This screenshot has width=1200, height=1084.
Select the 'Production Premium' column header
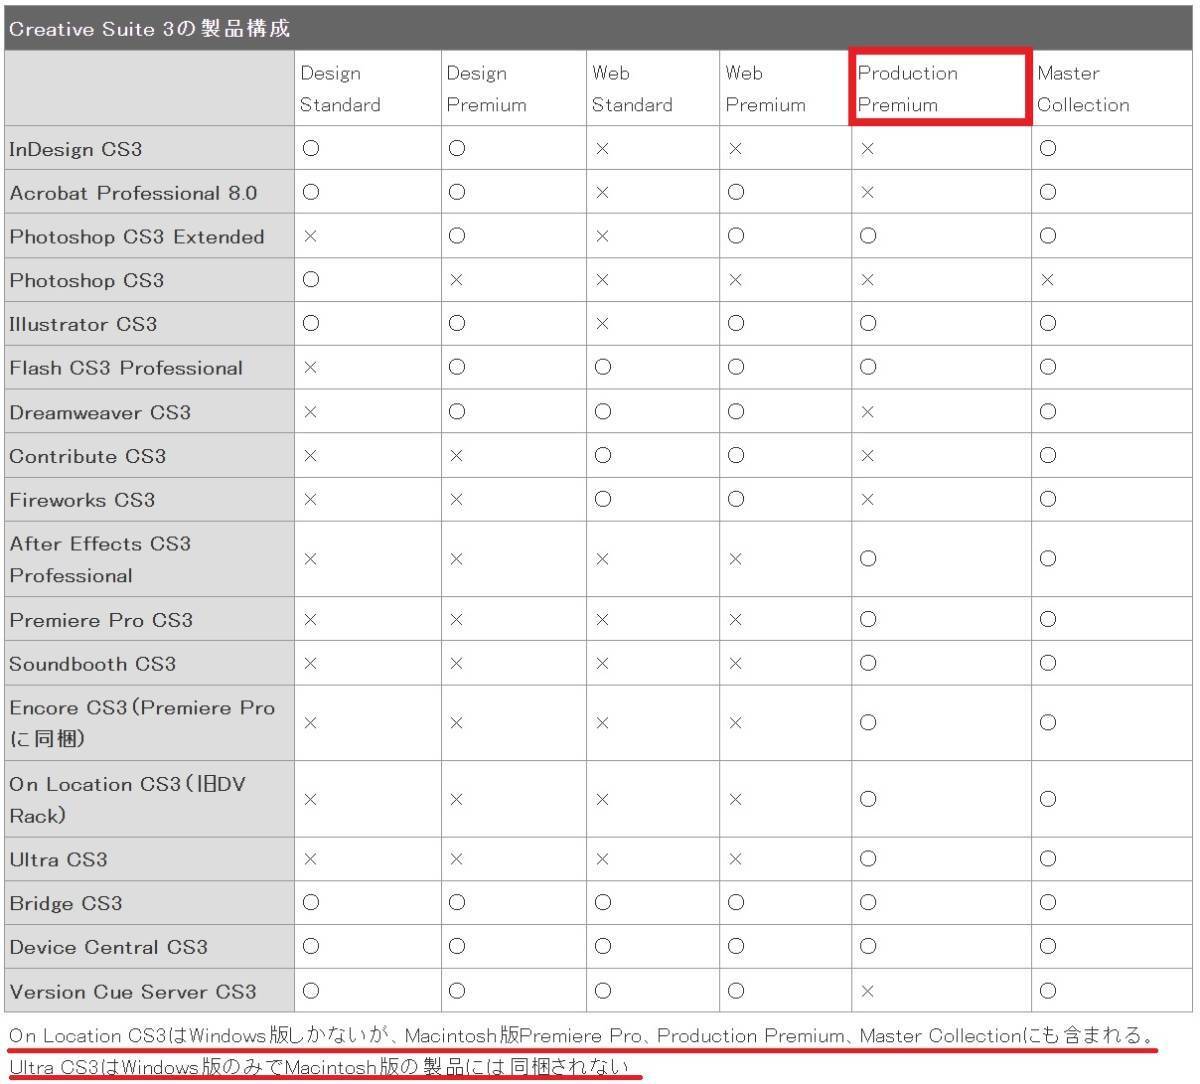pos(908,88)
